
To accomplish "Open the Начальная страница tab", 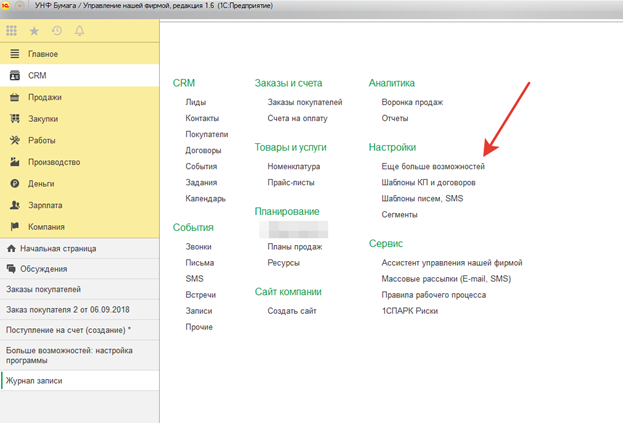I will point(79,248).
